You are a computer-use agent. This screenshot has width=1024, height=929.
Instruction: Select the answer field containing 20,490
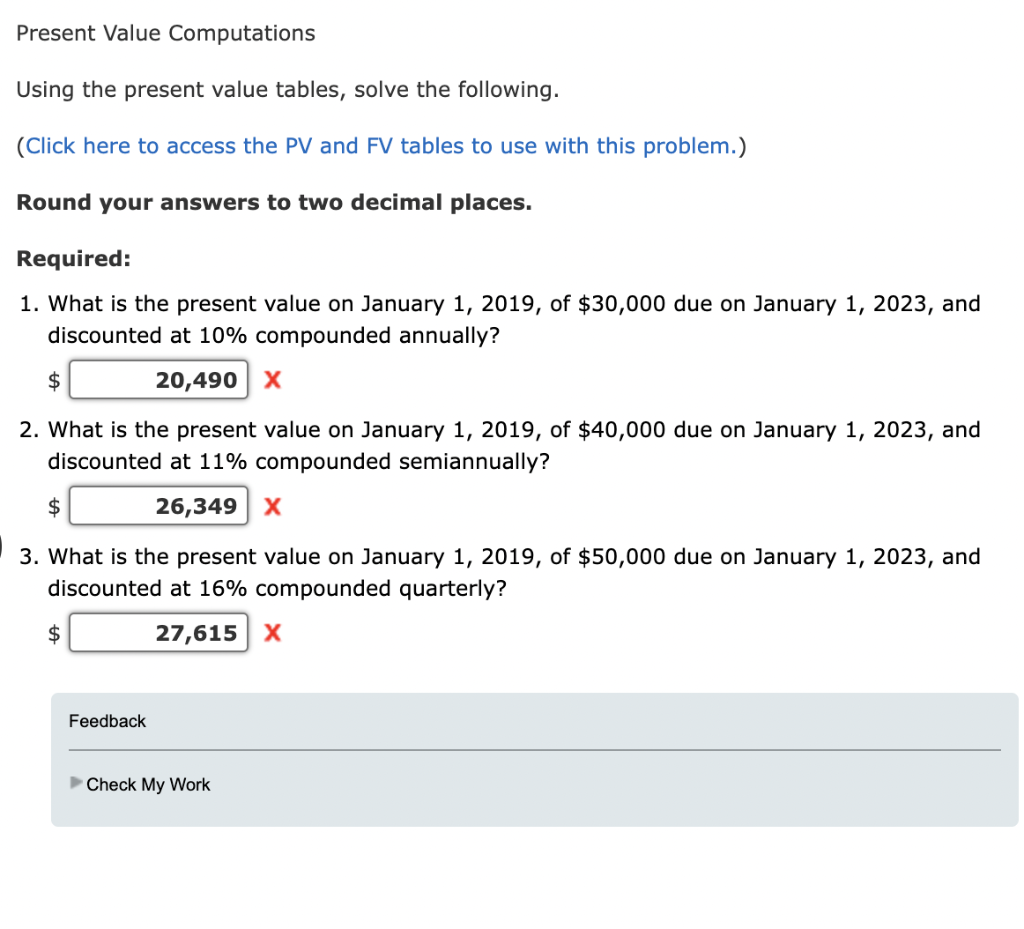[158, 380]
